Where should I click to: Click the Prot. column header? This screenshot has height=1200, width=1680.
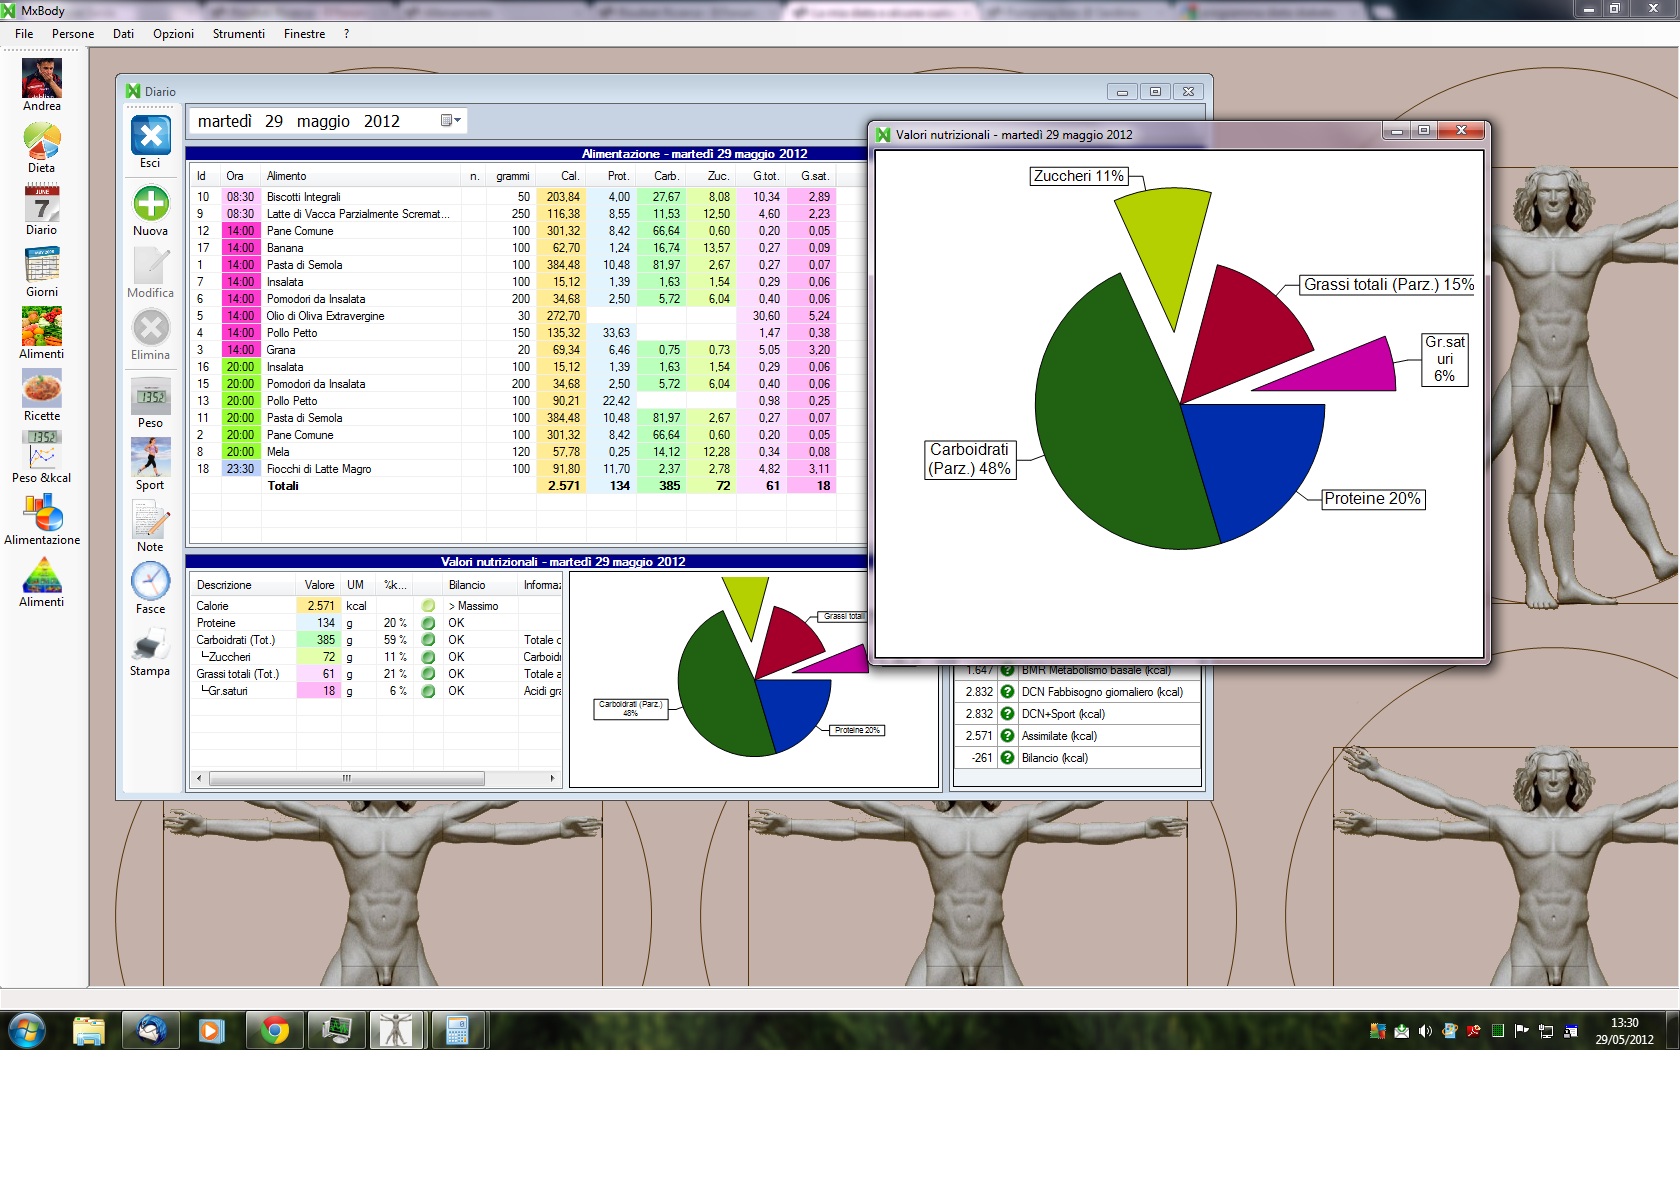pos(611,176)
